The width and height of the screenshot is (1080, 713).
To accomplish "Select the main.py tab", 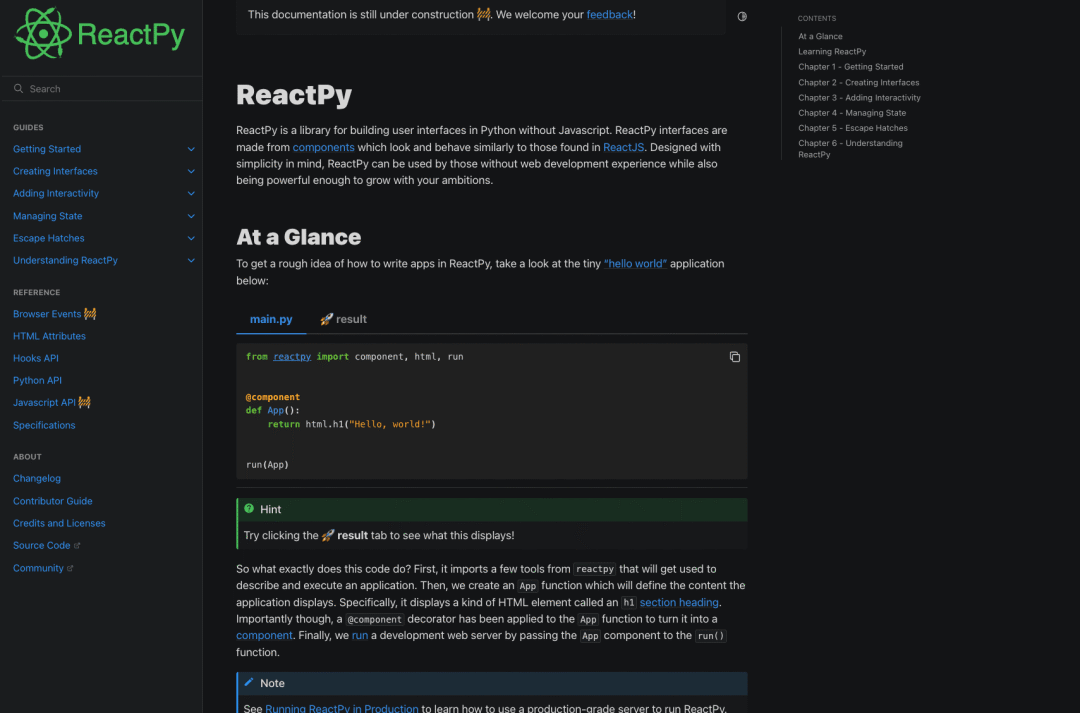I will pyautogui.click(x=271, y=319).
